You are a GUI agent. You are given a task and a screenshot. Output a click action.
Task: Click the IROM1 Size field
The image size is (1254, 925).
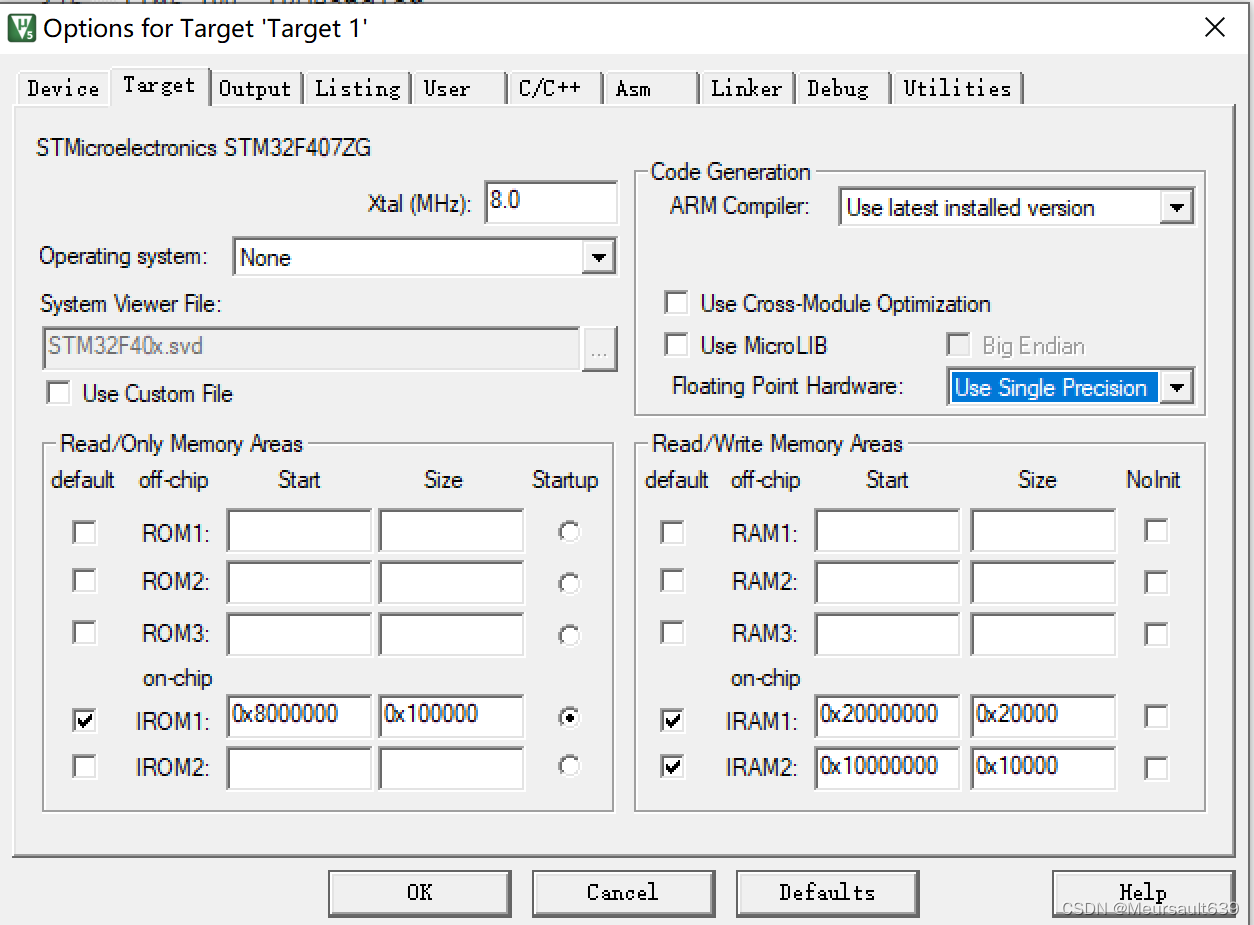(x=451, y=716)
